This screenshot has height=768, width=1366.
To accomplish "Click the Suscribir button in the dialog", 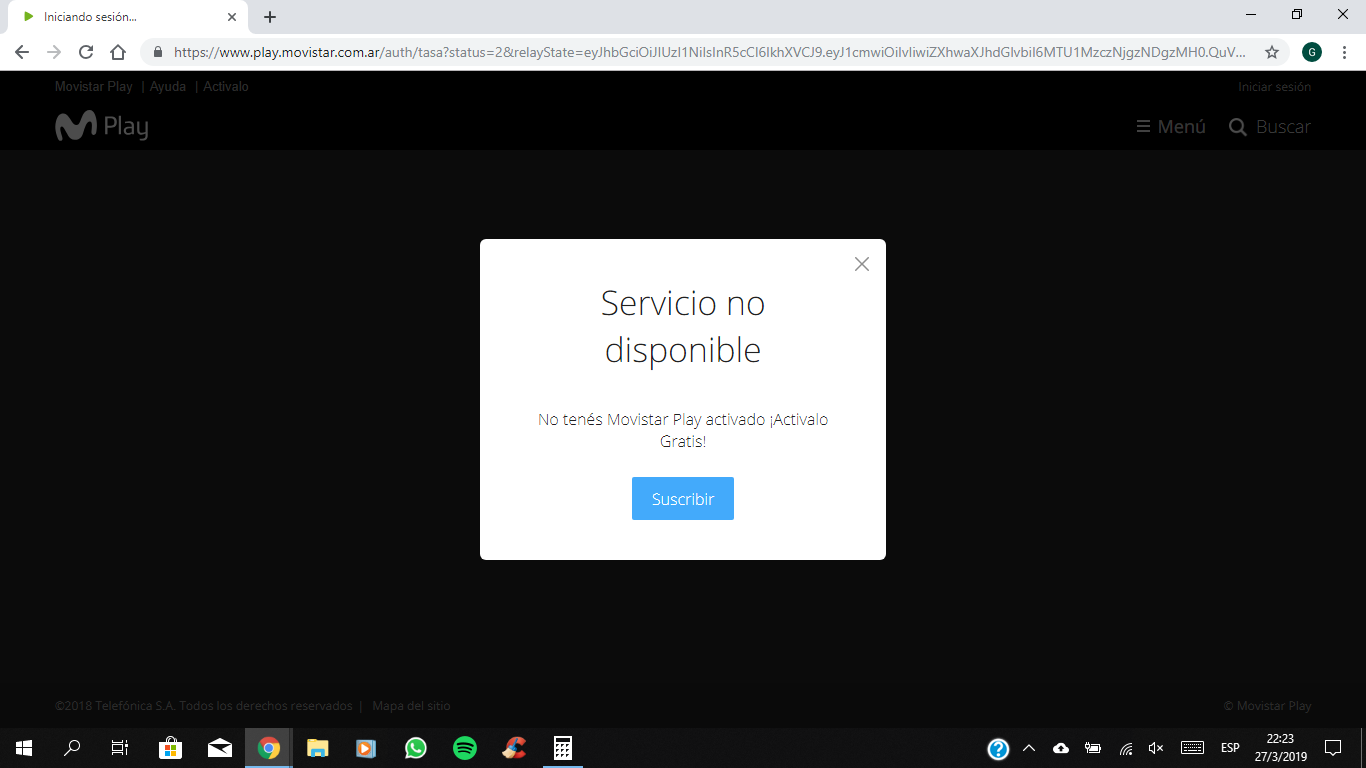I will click(682, 499).
